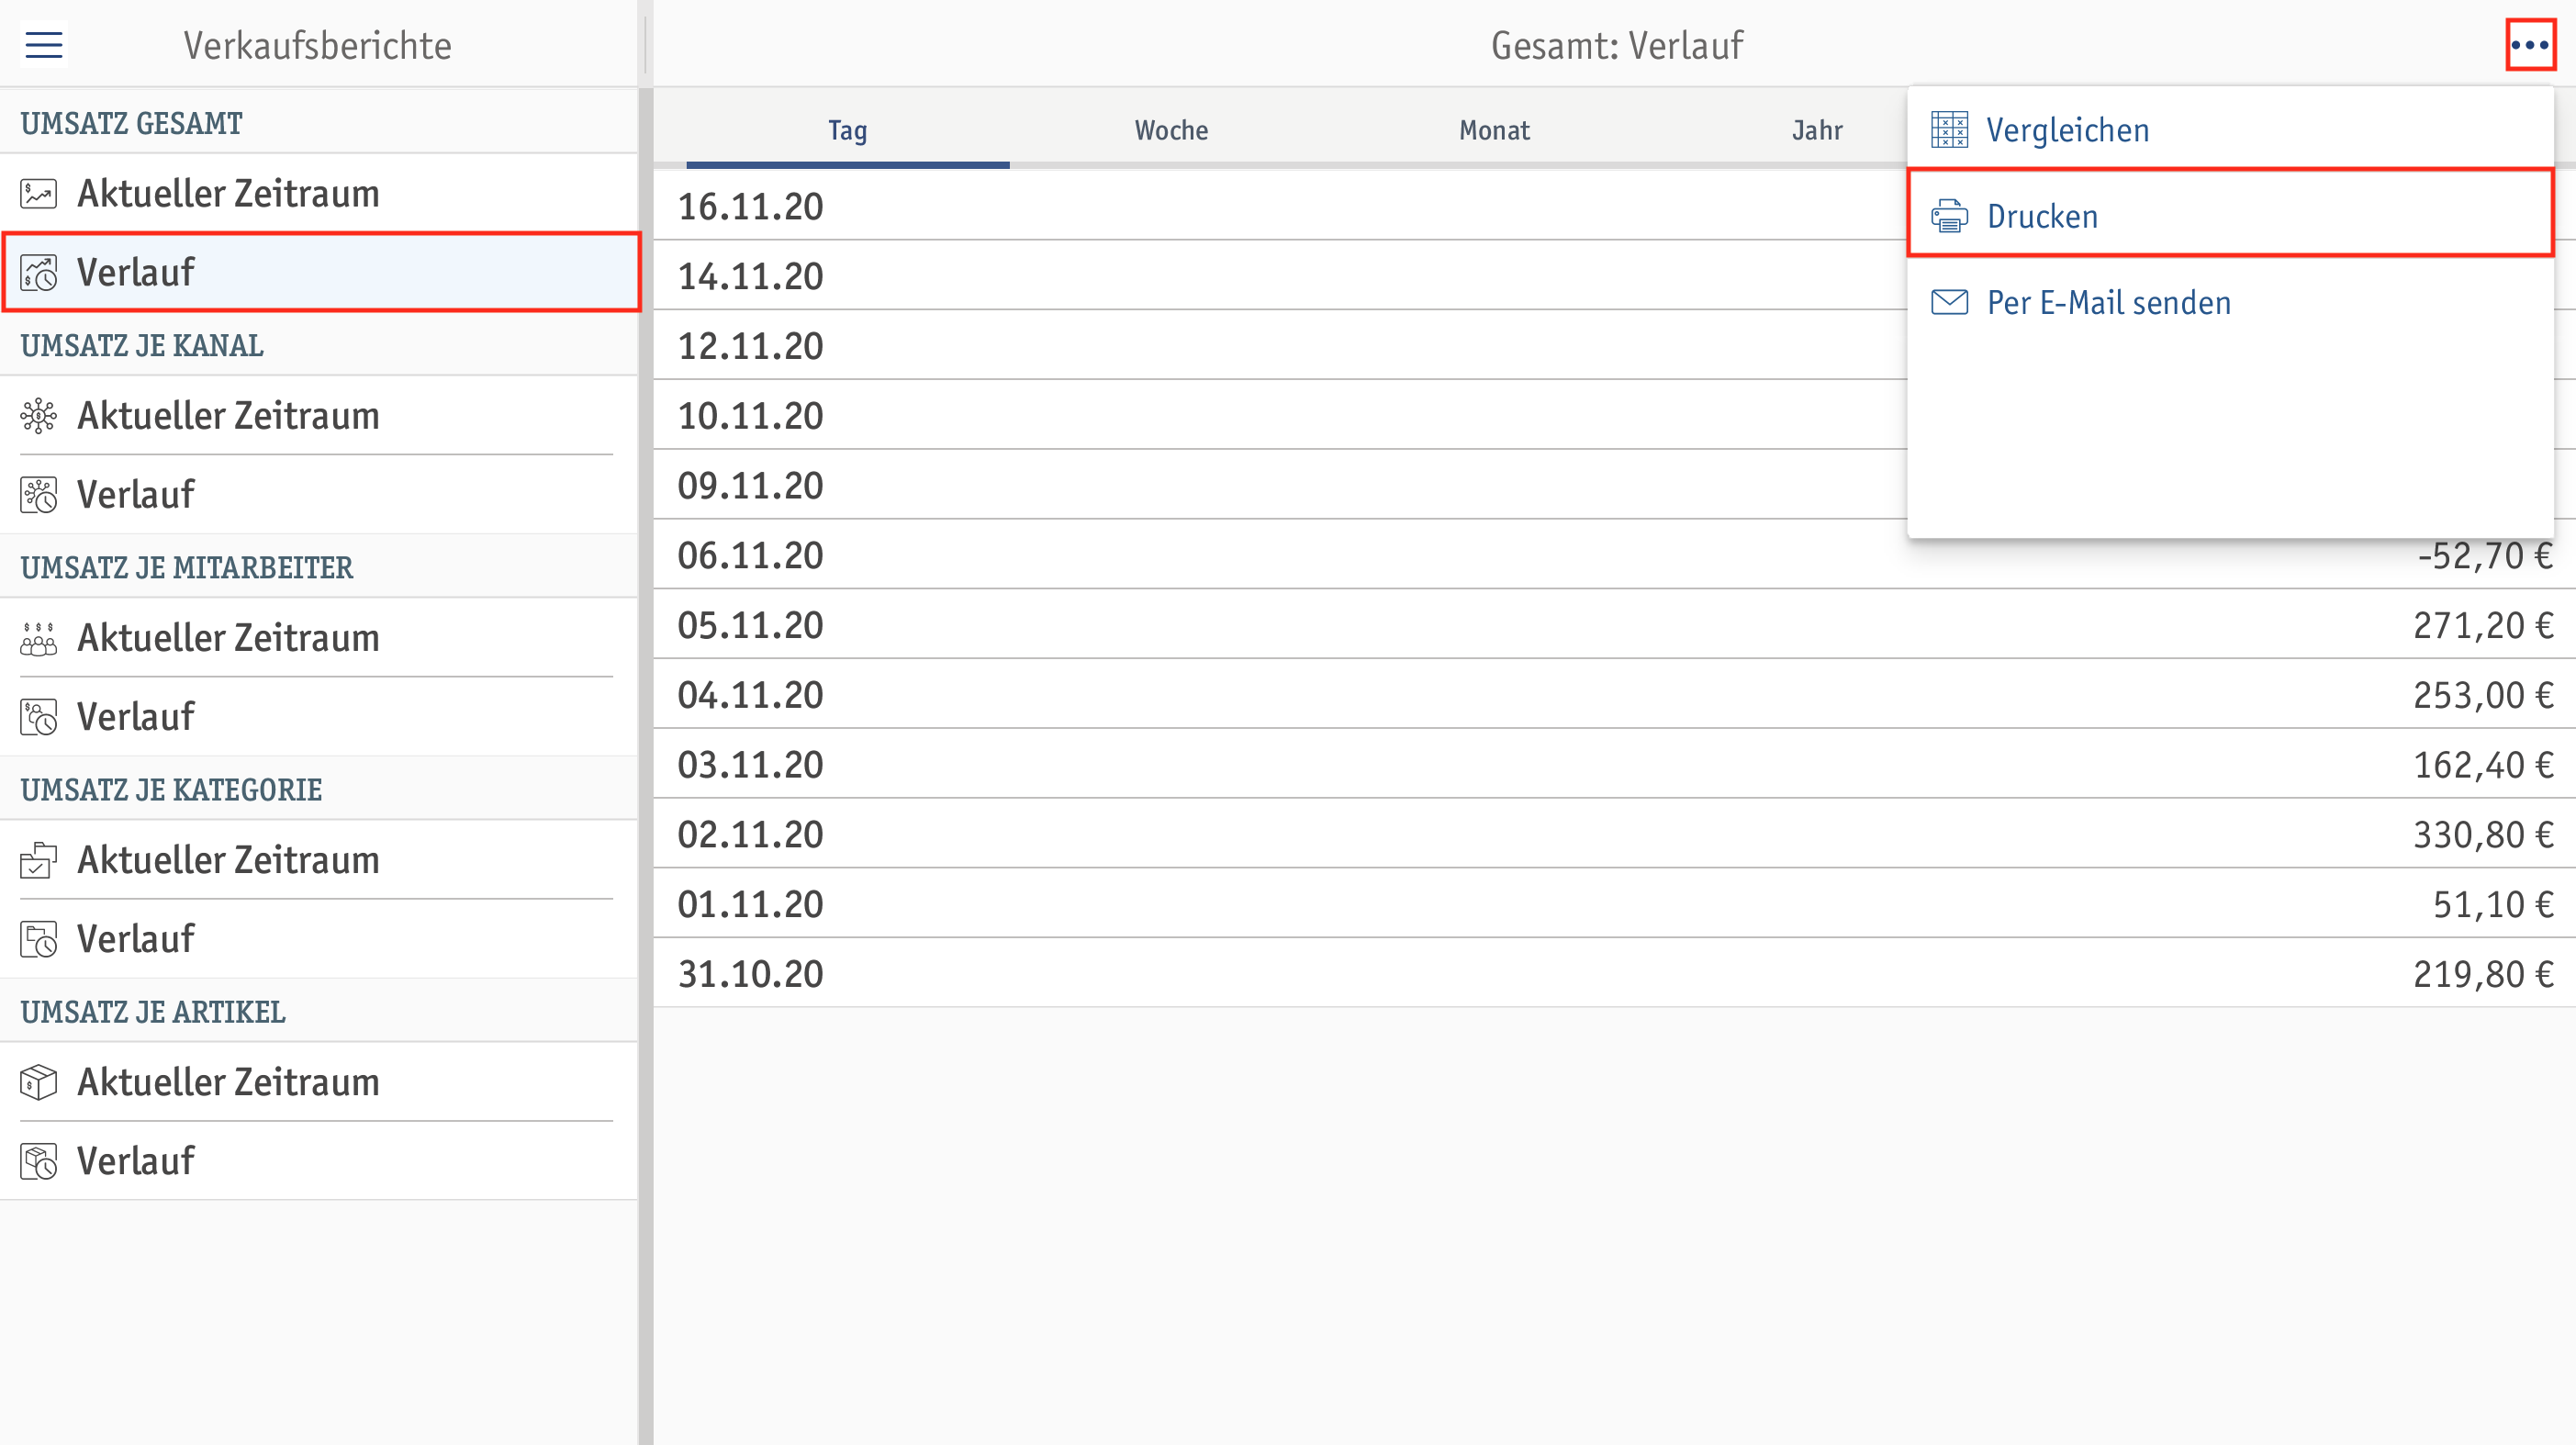Click the Vergleichen grid icon
Image resolution: width=2576 pixels, height=1445 pixels.
[x=1949, y=130]
